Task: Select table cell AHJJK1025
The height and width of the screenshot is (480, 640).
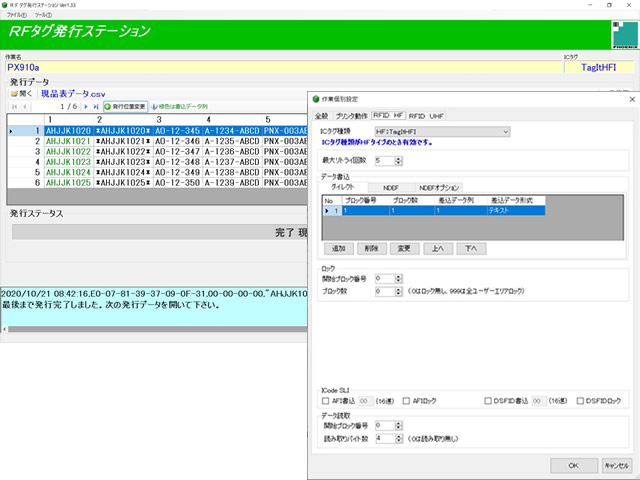Action: pyautogui.click(x=68, y=183)
